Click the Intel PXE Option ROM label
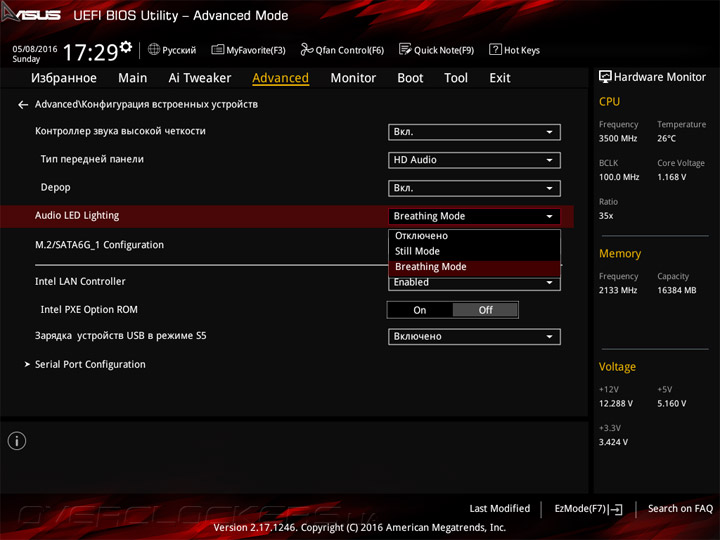The image size is (720, 540). [x=89, y=309]
